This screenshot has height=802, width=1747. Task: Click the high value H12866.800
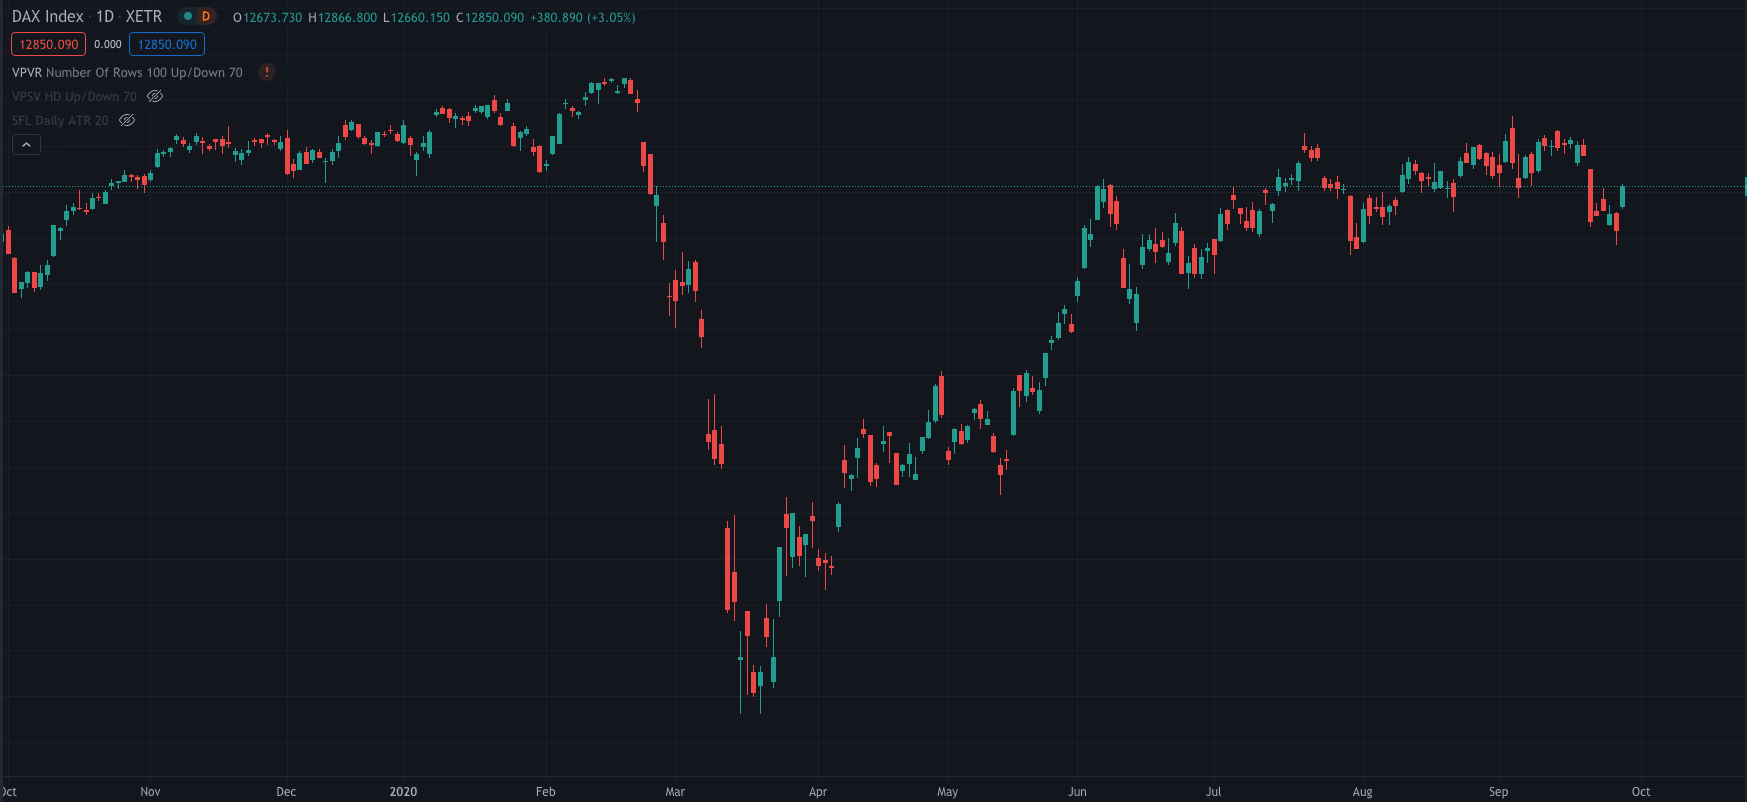tap(343, 17)
